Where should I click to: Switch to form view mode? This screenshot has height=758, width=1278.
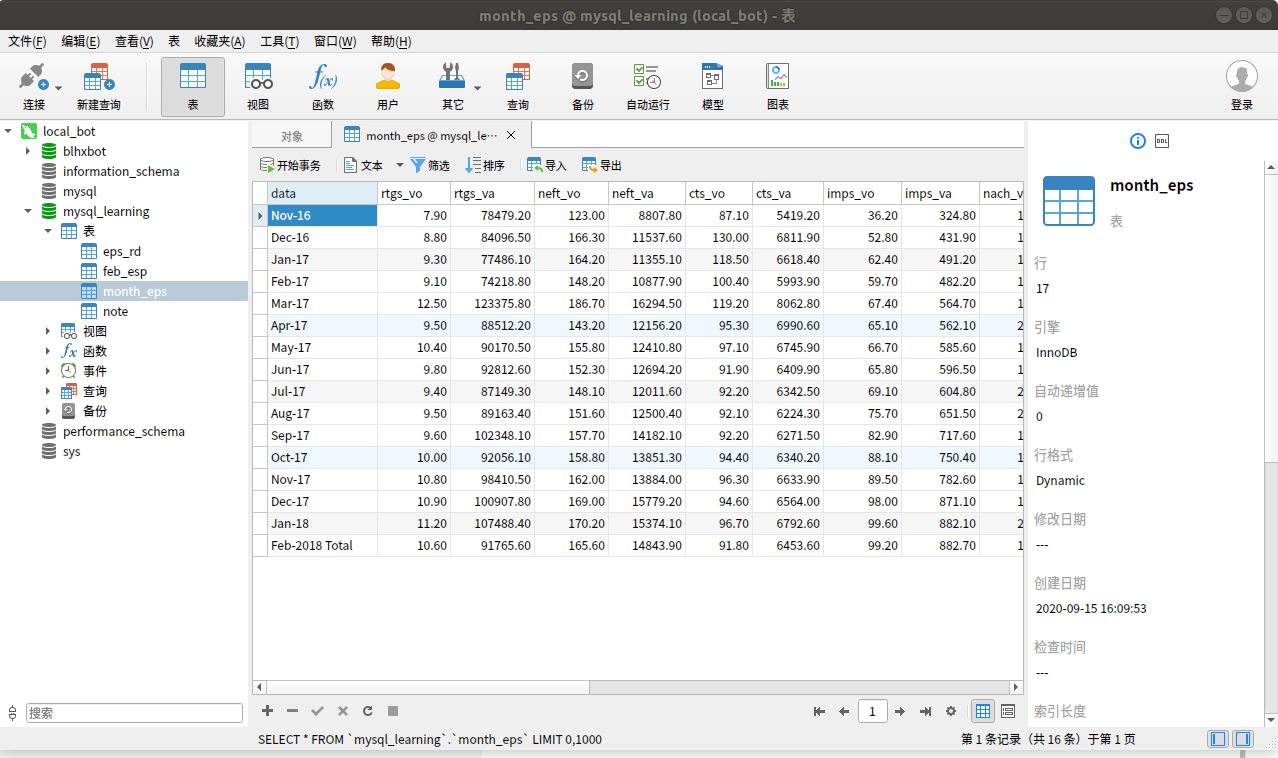click(1008, 711)
